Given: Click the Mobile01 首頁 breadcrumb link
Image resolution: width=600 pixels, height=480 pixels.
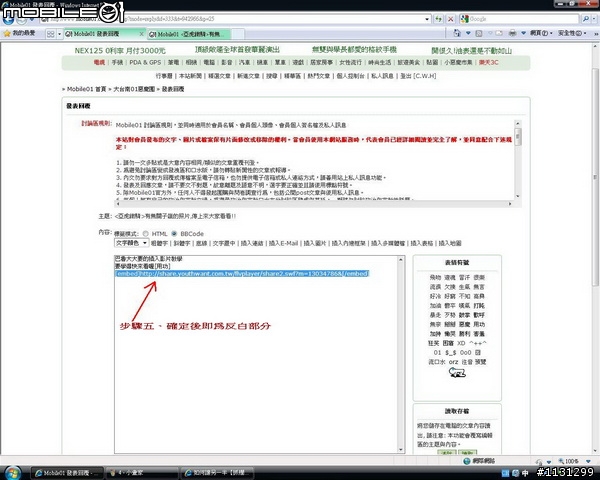Looking at the screenshot, I should tap(86, 89).
